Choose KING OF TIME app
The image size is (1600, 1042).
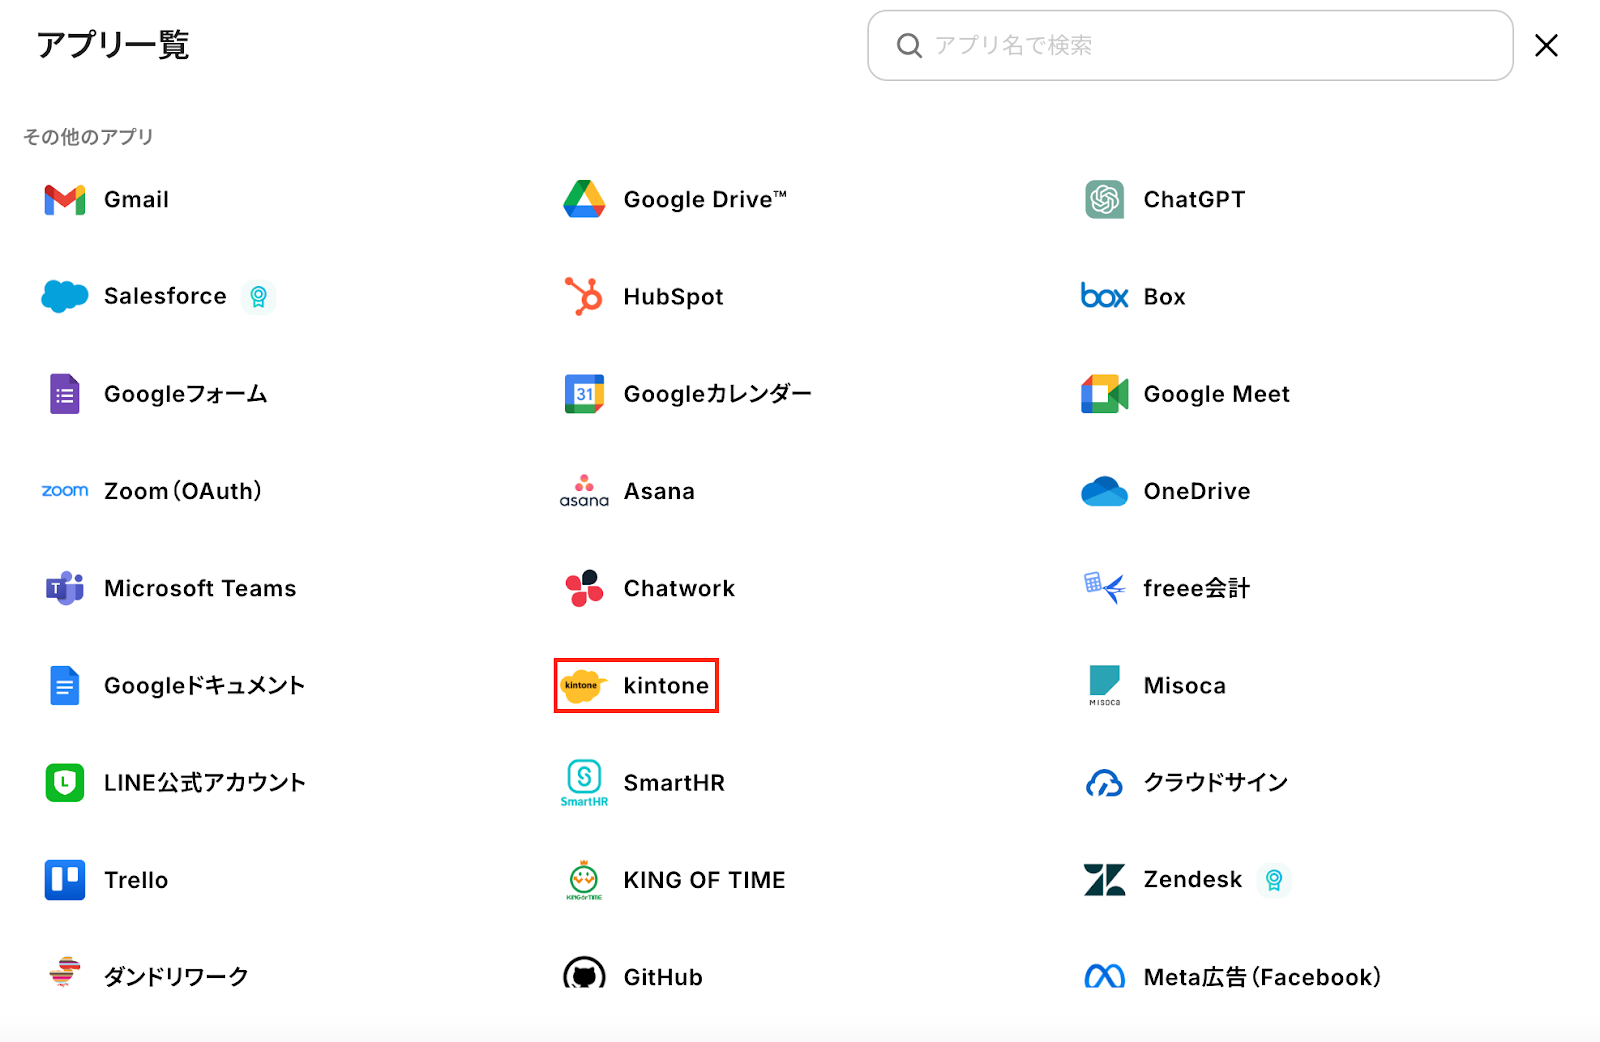pos(704,880)
